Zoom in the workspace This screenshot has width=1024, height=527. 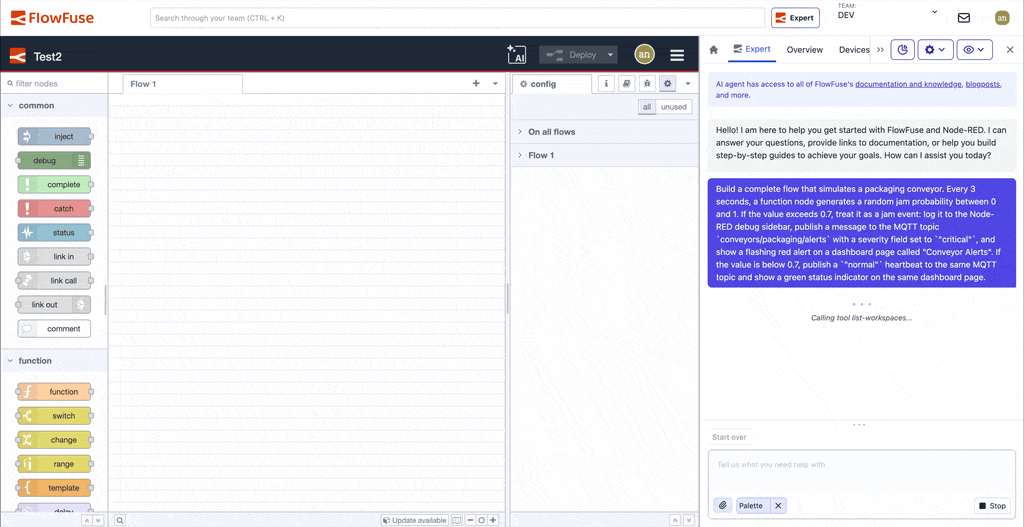click(x=494, y=520)
